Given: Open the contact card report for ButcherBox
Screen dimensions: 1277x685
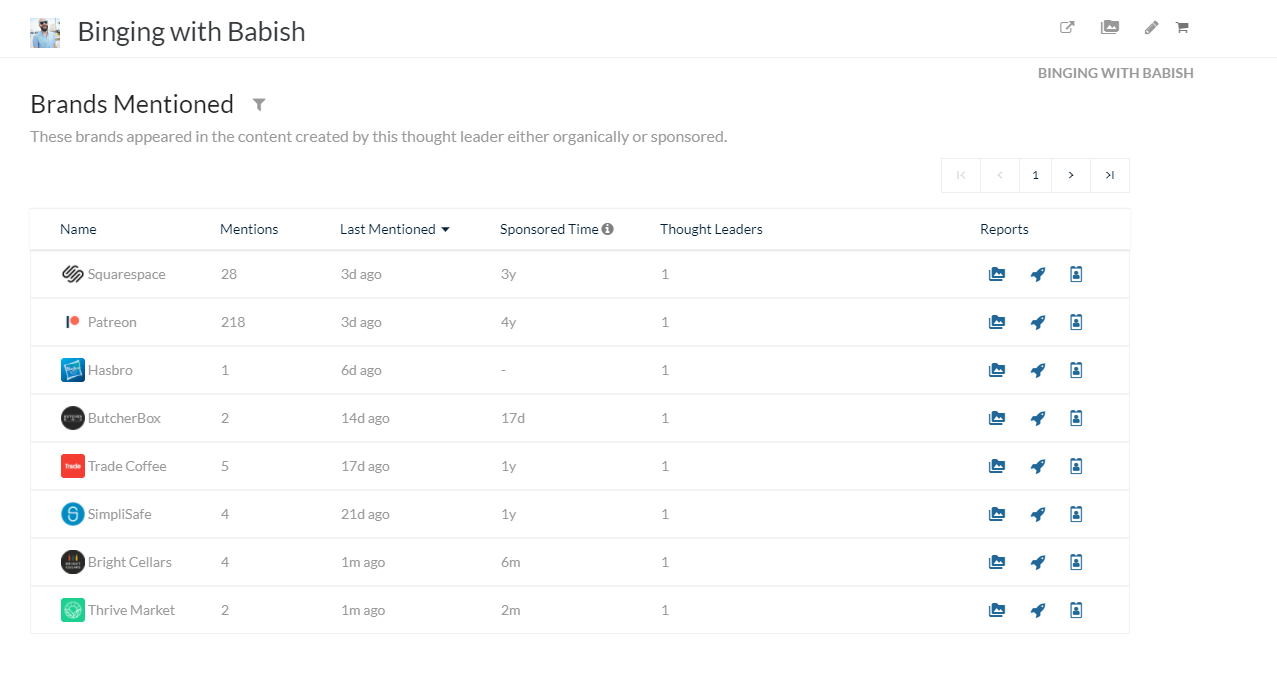Looking at the screenshot, I should tap(1076, 418).
